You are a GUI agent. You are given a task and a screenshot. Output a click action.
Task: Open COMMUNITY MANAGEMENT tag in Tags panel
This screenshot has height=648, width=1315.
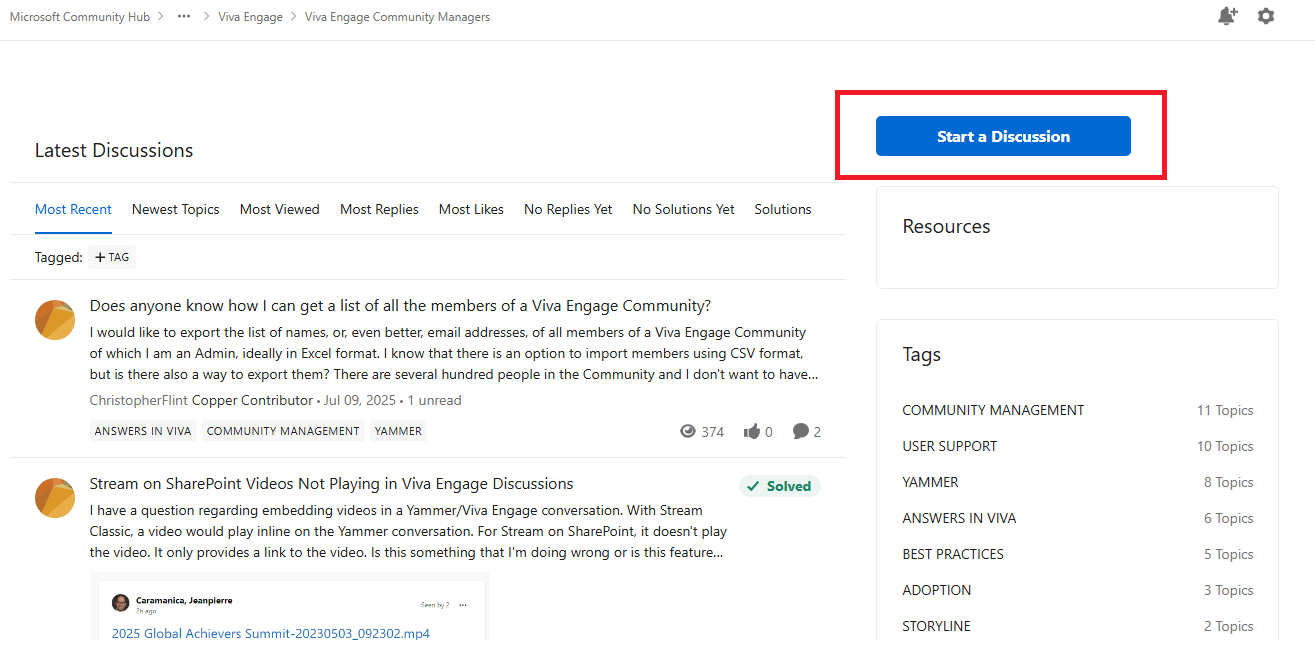click(x=993, y=410)
